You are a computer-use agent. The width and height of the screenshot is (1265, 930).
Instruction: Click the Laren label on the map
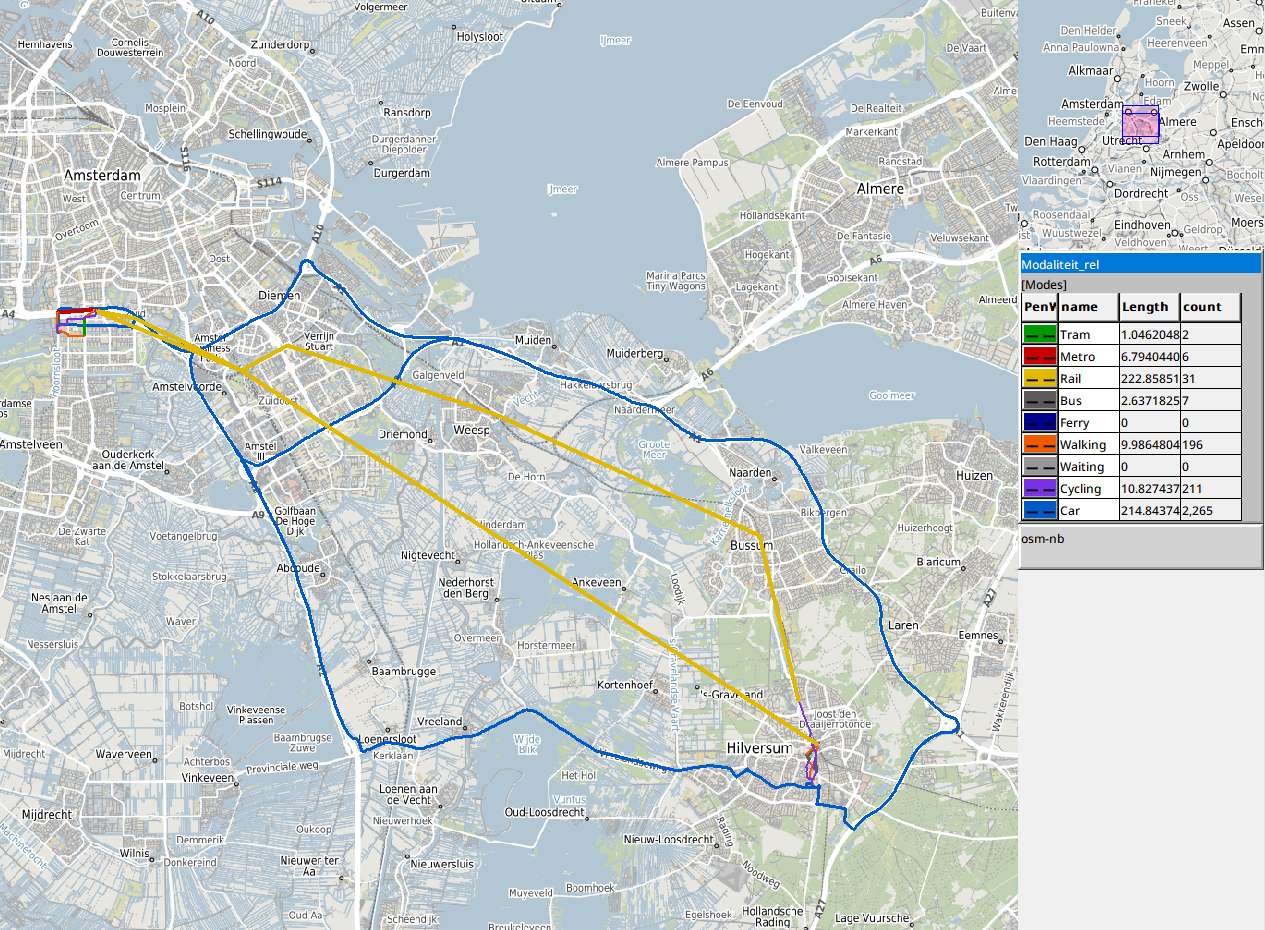(x=903, y=626)
